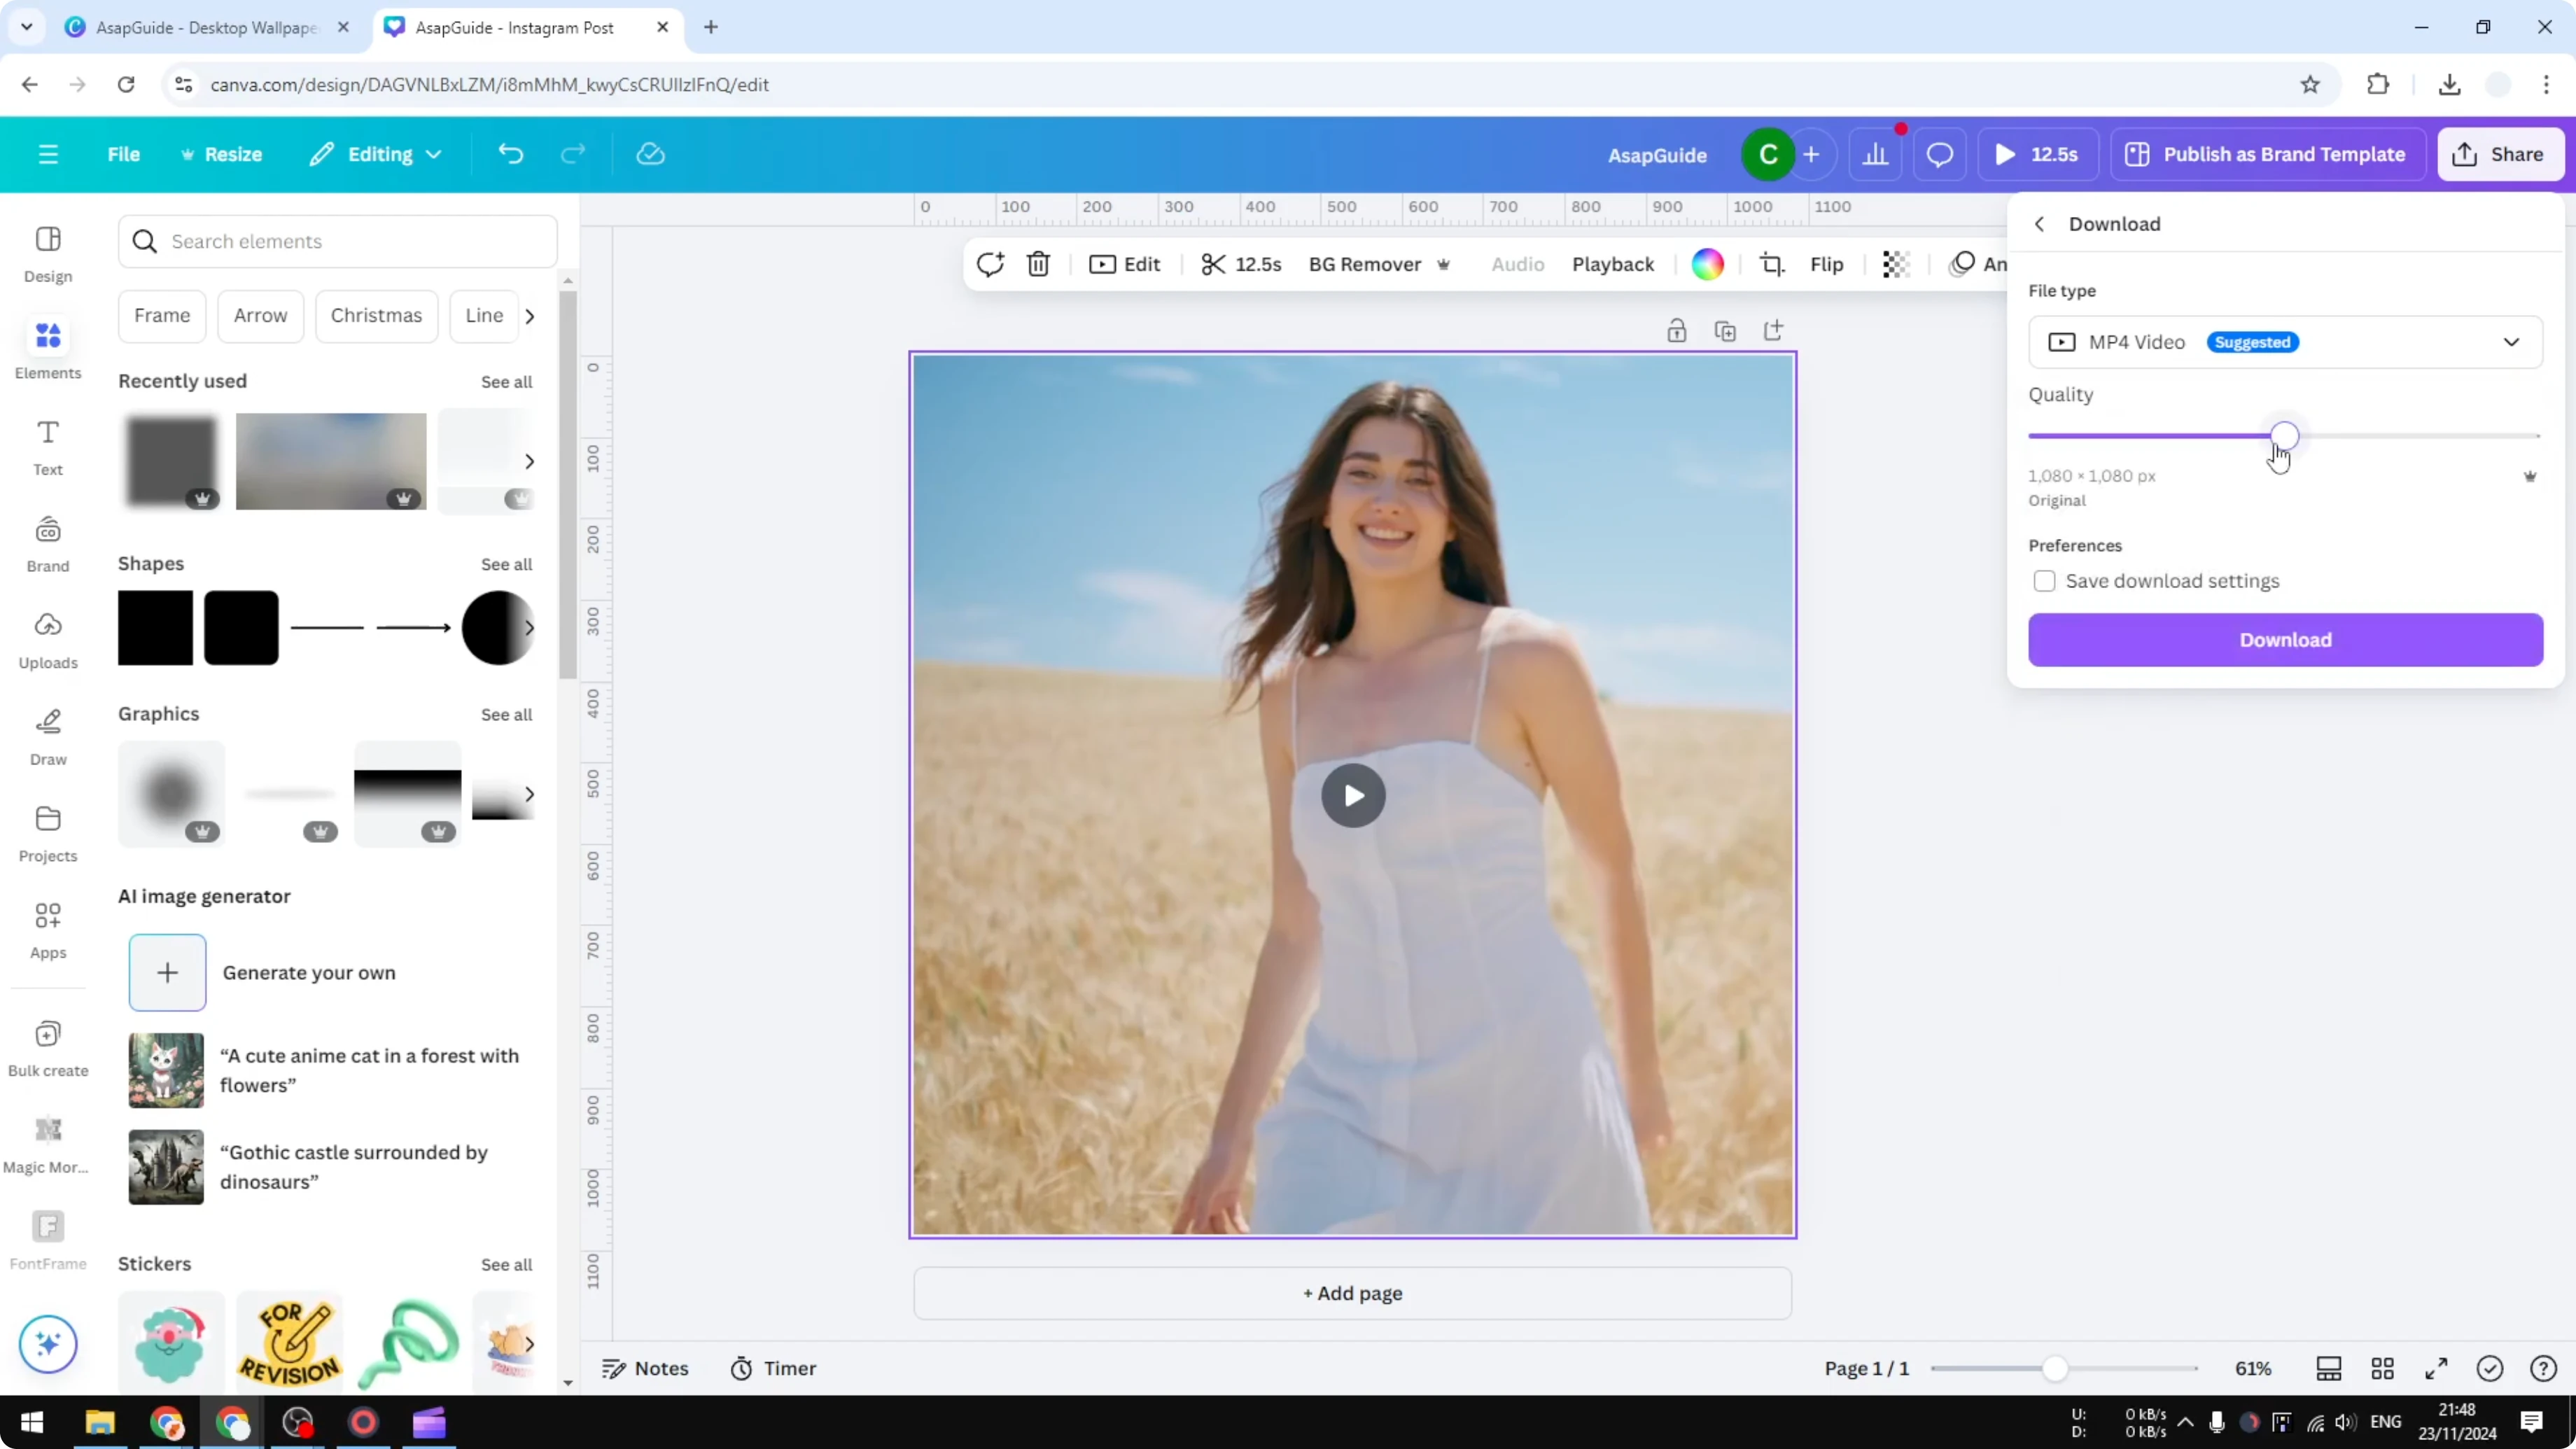
Task: Open the color picker in the toolbar
Action: coord(1708,263)
